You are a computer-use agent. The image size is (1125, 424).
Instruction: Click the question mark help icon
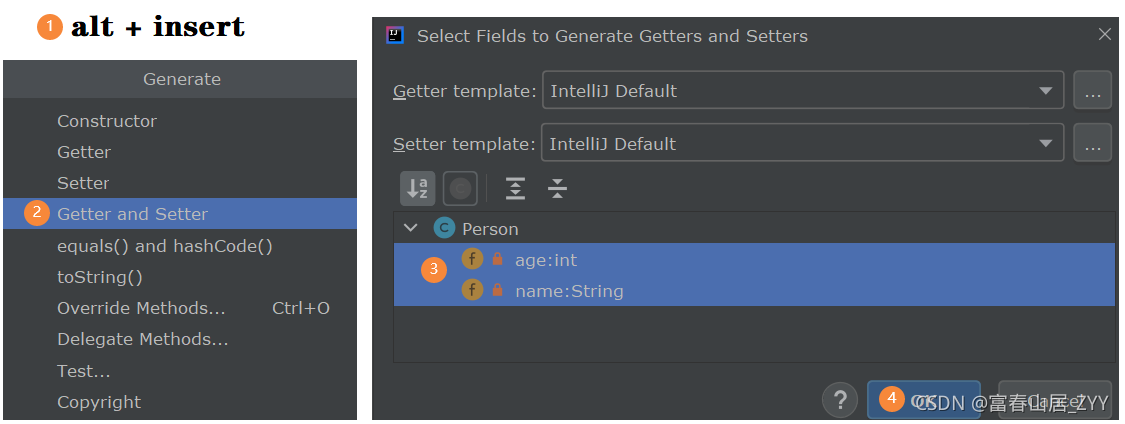(x=839, y=399)
